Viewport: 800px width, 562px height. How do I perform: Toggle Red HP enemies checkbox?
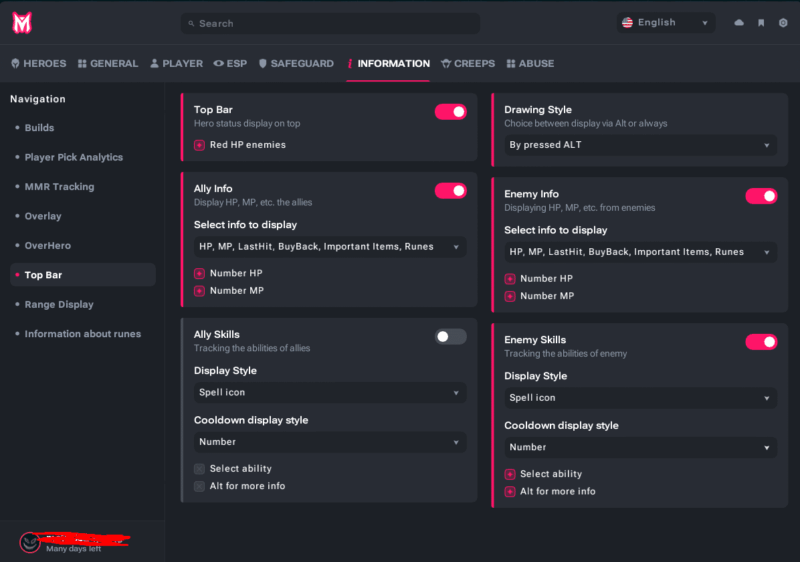199,145
